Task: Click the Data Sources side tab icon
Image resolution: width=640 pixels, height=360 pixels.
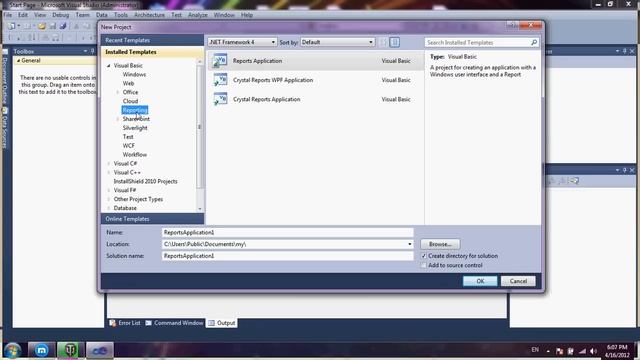Action: coord(5,111)
